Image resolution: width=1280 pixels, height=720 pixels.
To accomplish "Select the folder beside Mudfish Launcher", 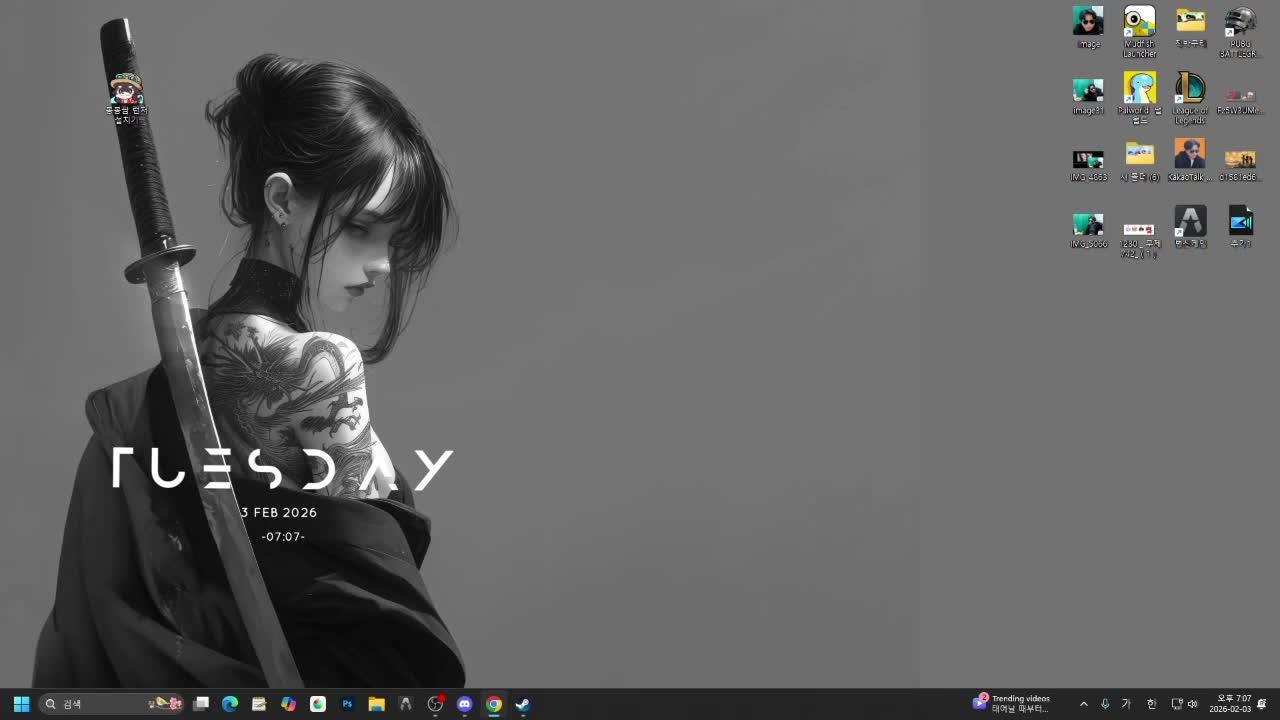I will coord(1190,27).
